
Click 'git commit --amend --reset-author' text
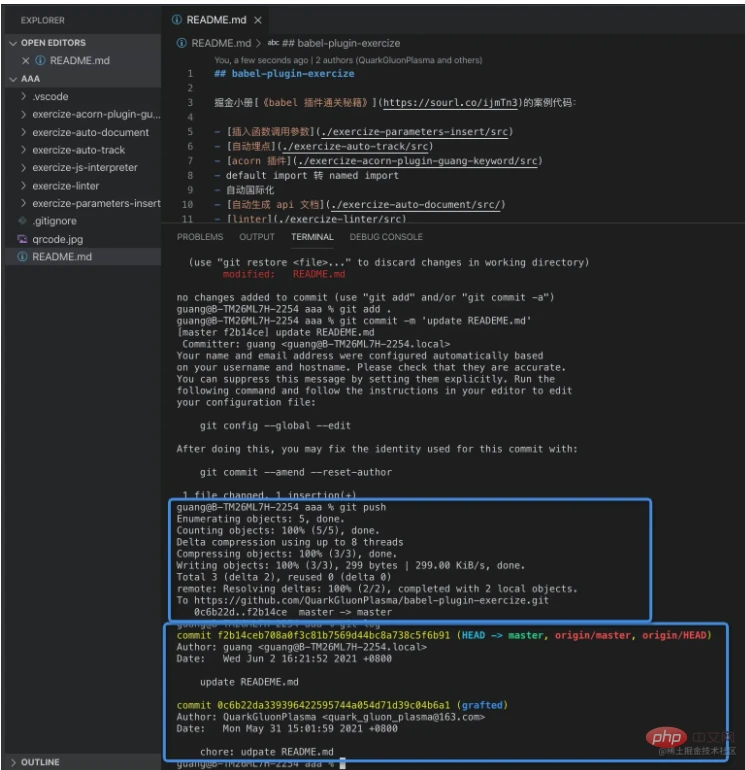coord(296,472)
